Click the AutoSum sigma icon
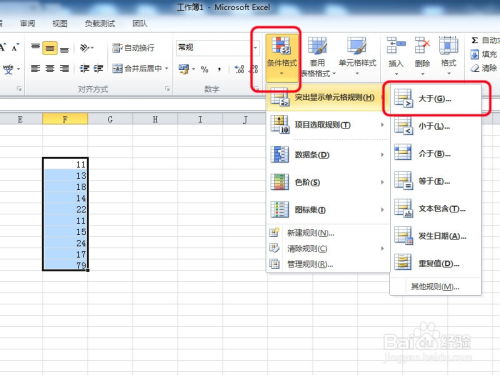The height and width of the screenshot is (375, 500). (x=475, y=40)
